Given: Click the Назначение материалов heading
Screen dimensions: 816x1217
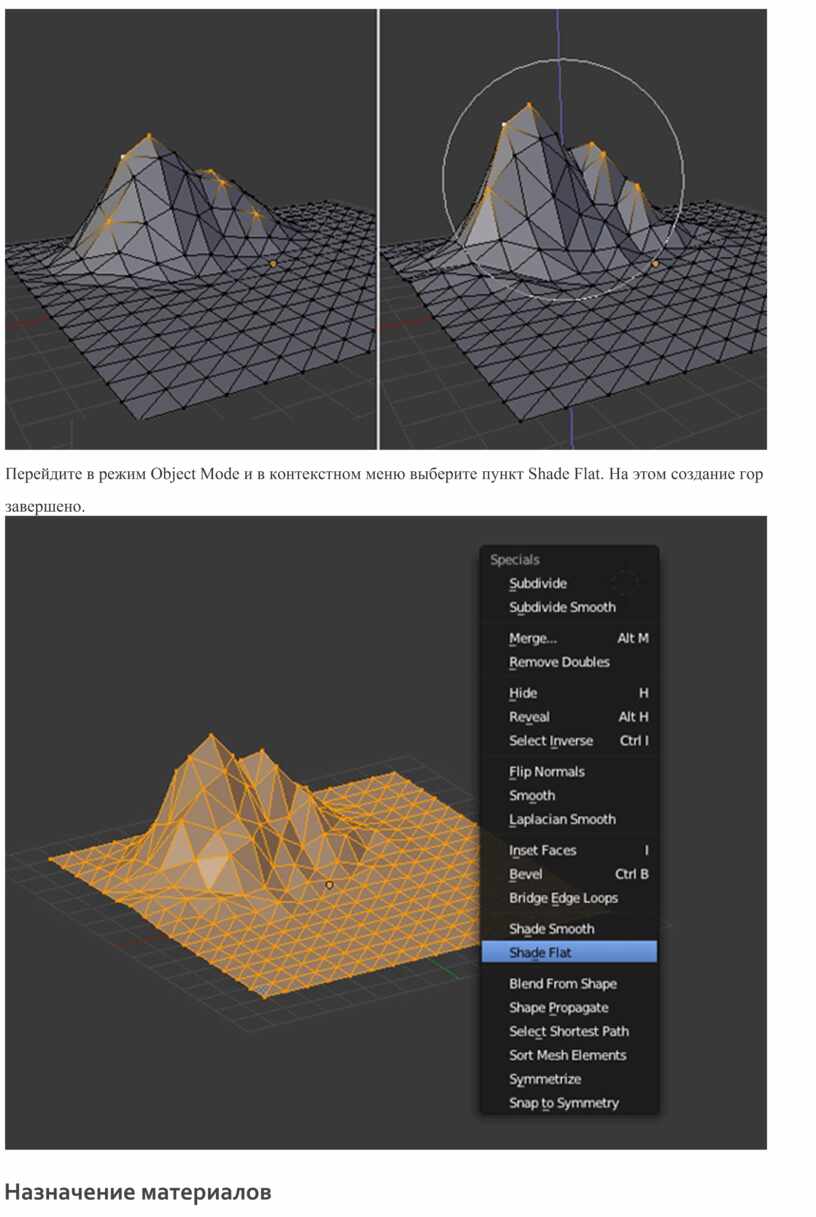Looking at the screenshot, I should pyautogui.click(x=138, y=1193).
